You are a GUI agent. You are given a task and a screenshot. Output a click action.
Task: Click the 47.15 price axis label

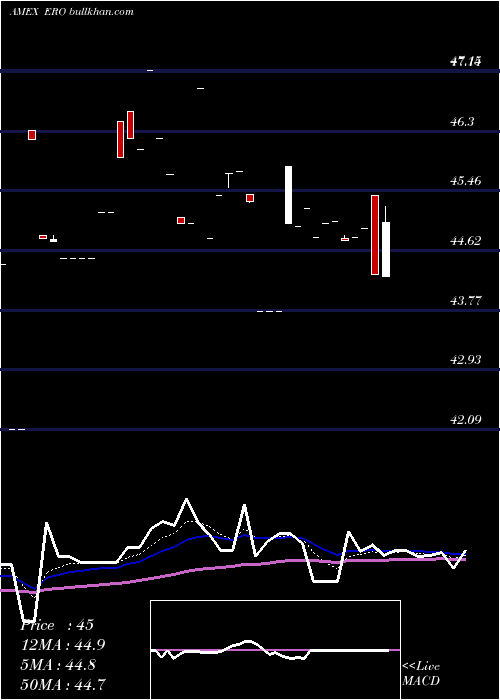(466, 62)
